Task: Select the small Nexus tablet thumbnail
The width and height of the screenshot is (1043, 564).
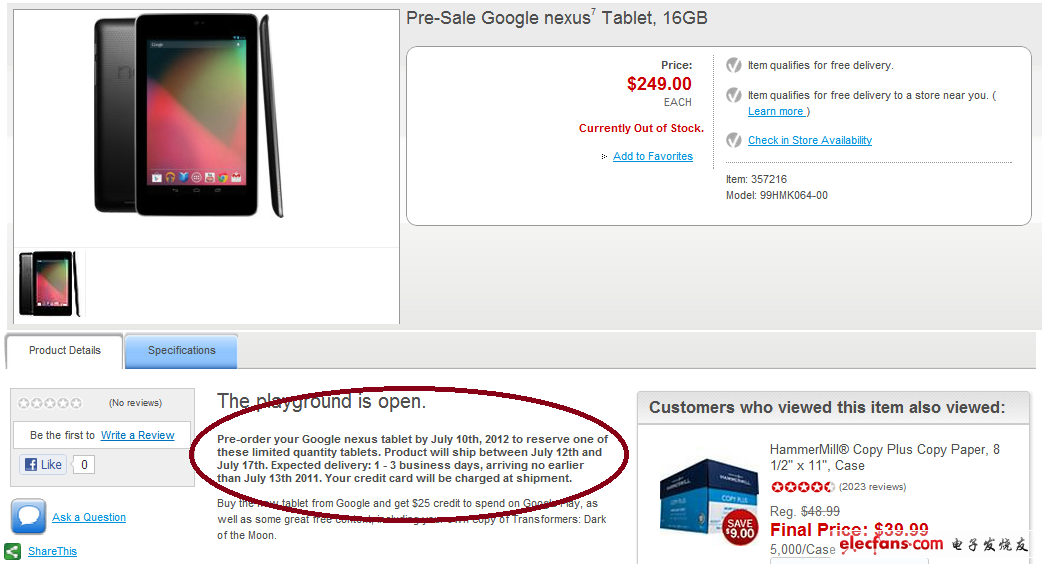Action: point(48,284)
